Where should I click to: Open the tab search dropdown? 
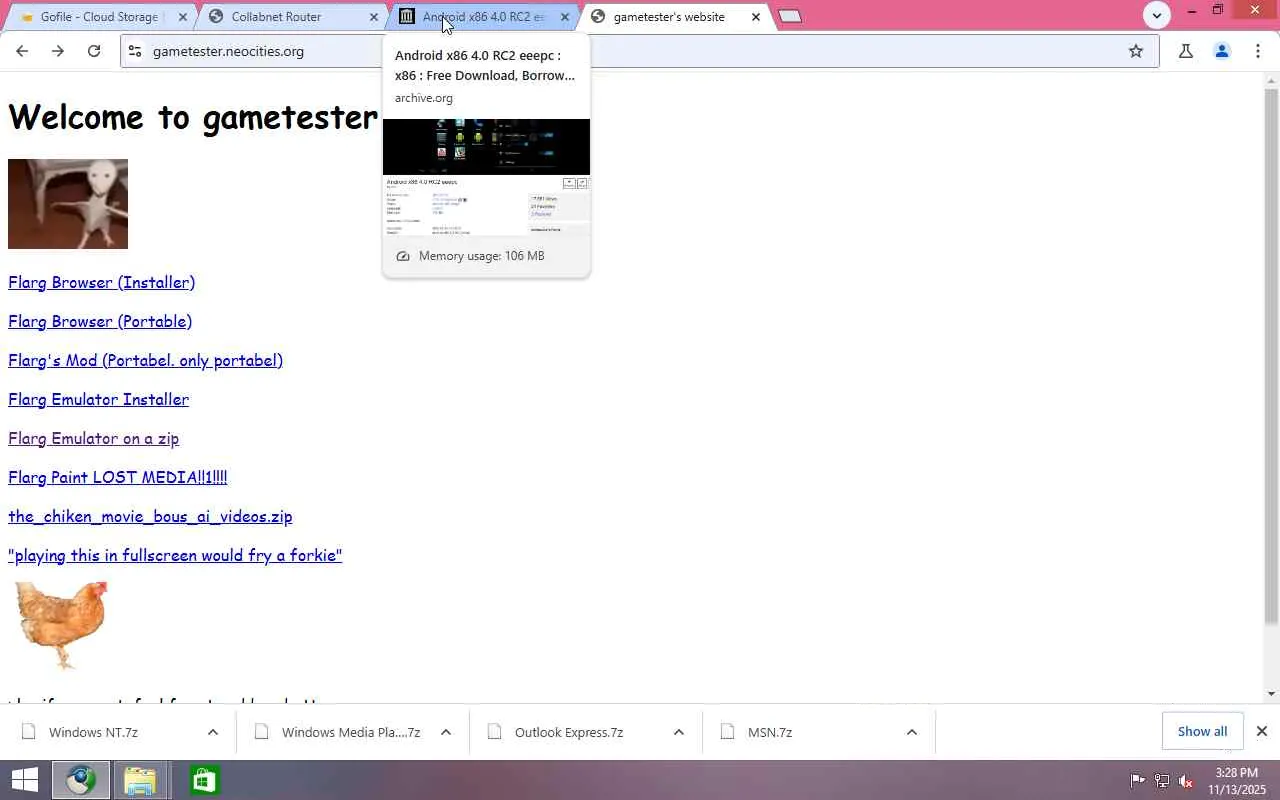click(x=1157, y=15)
